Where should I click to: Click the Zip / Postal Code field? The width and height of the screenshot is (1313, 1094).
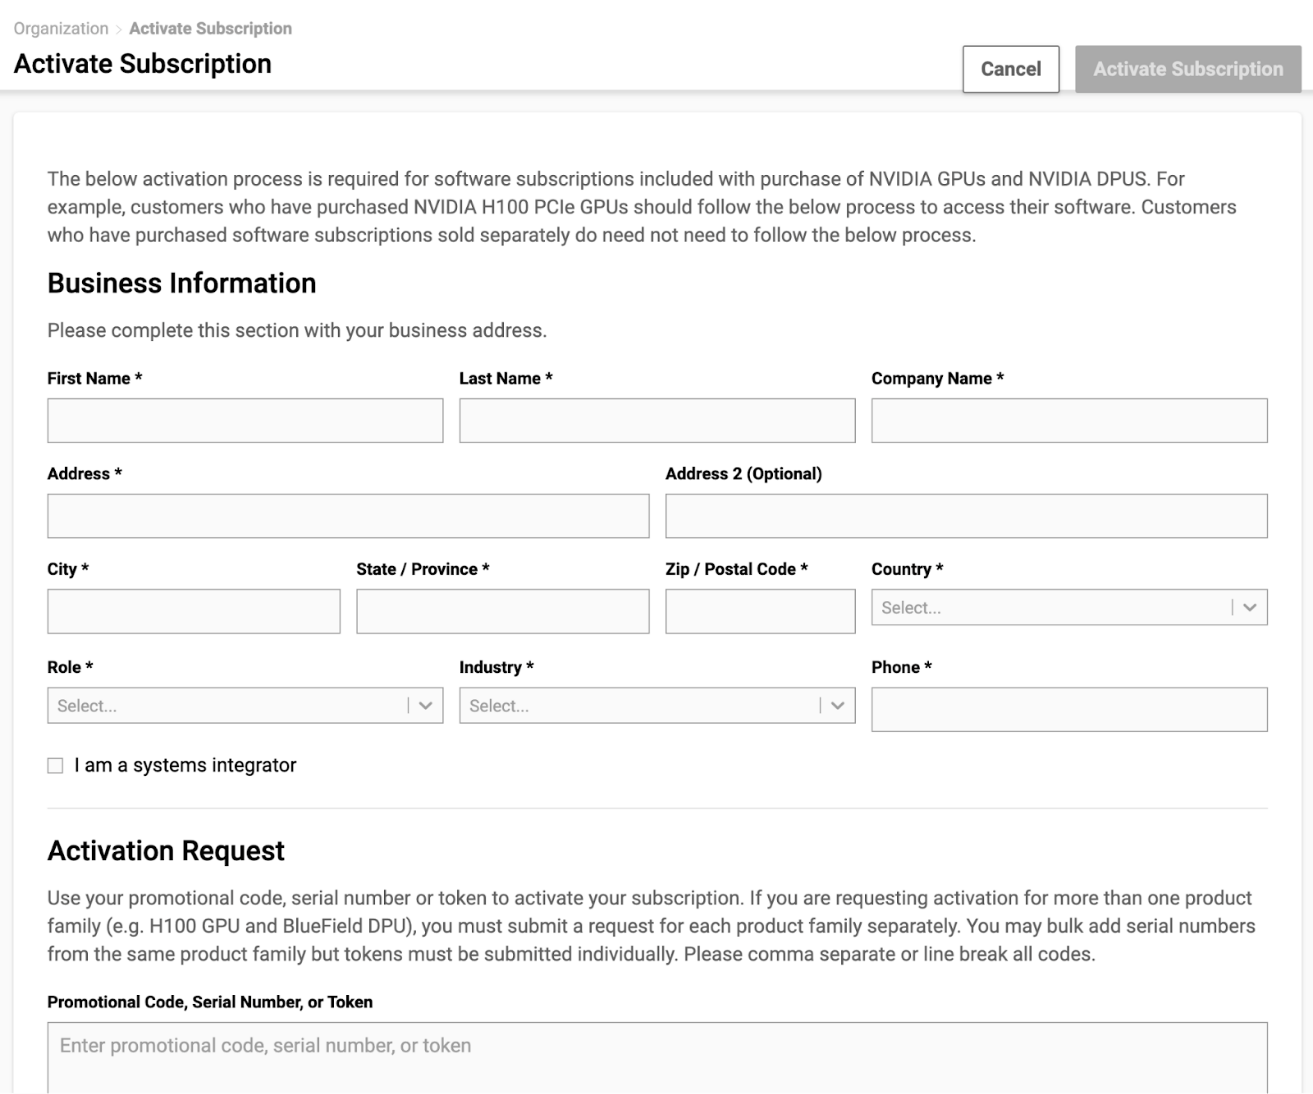tap(760, 611)
